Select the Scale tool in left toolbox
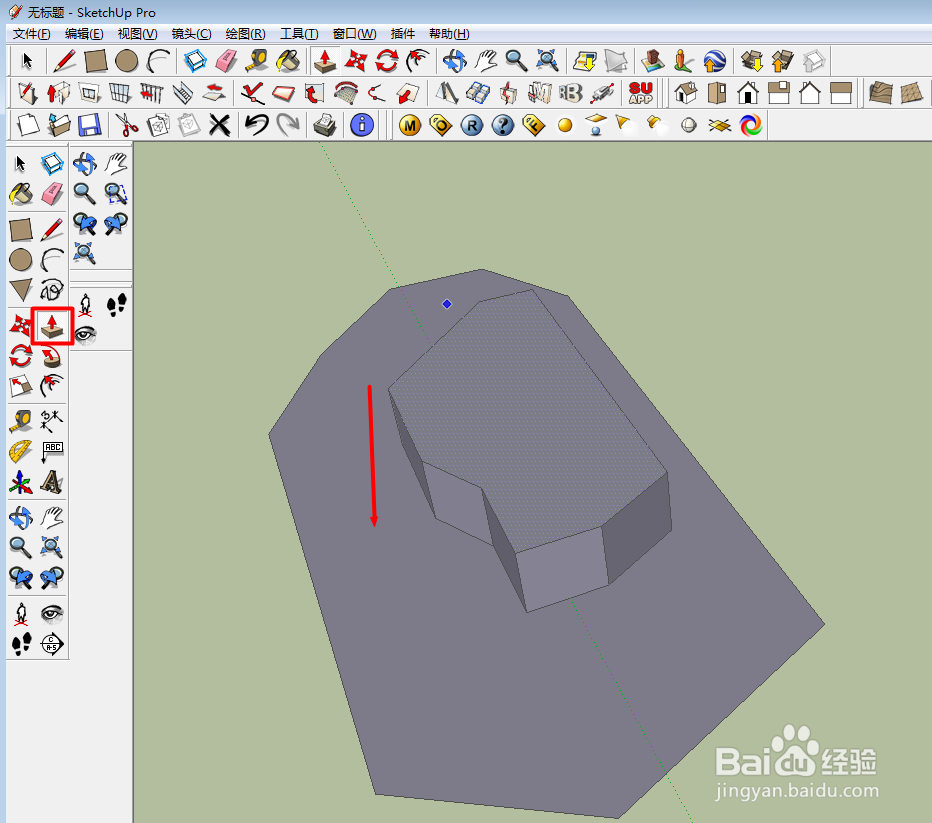The height and width of the screenshot is (823, 932). pos(21,386)
